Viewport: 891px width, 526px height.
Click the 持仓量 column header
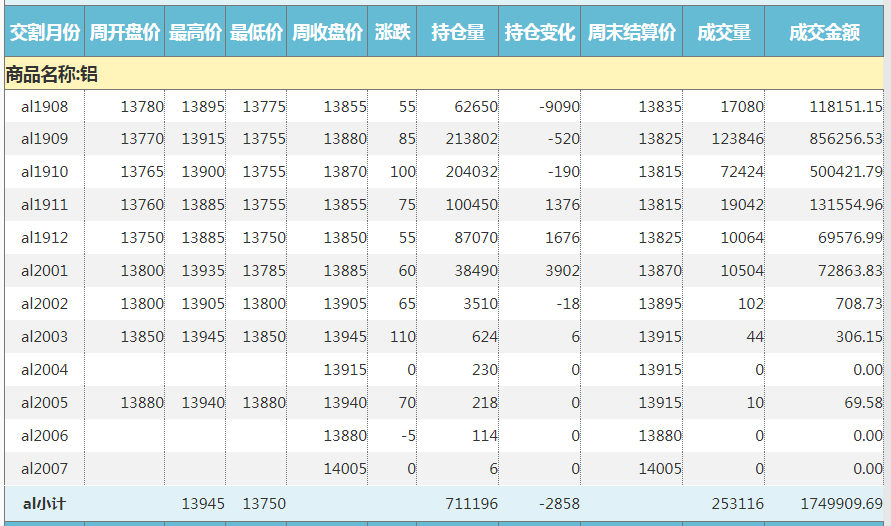[x=458, y=33]
